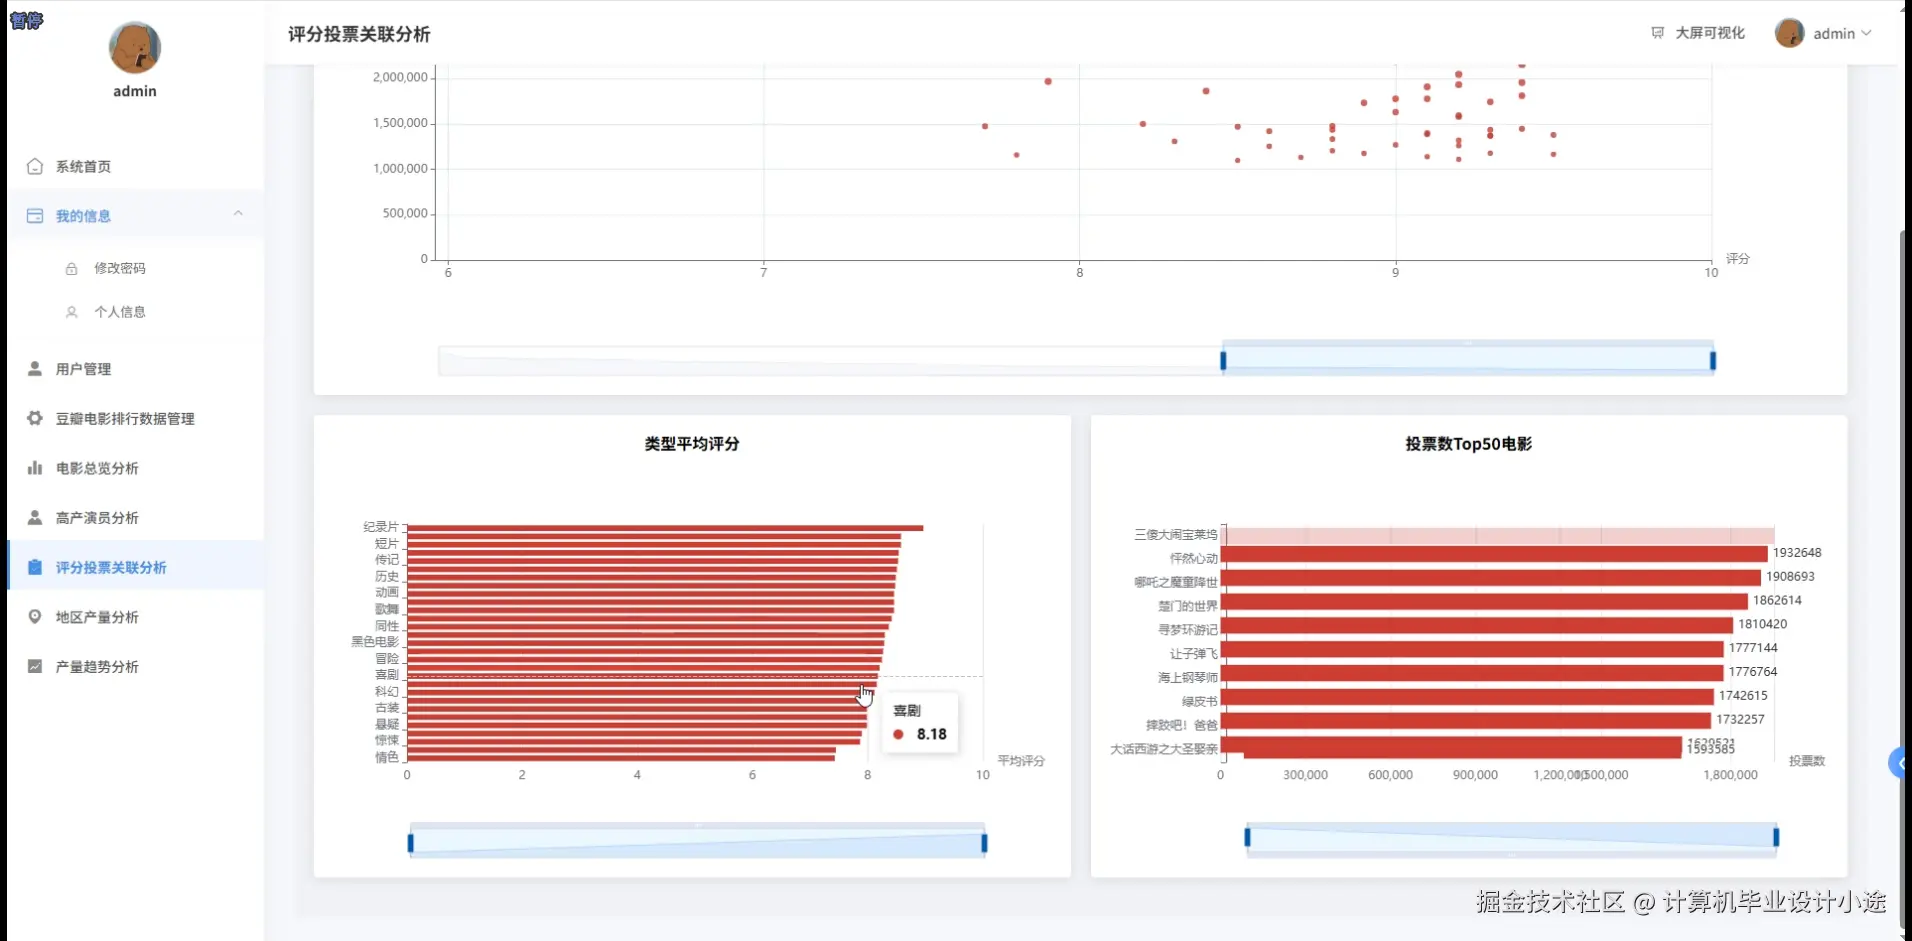Click the 8.18 tooltip value

[x=931, y=734]
